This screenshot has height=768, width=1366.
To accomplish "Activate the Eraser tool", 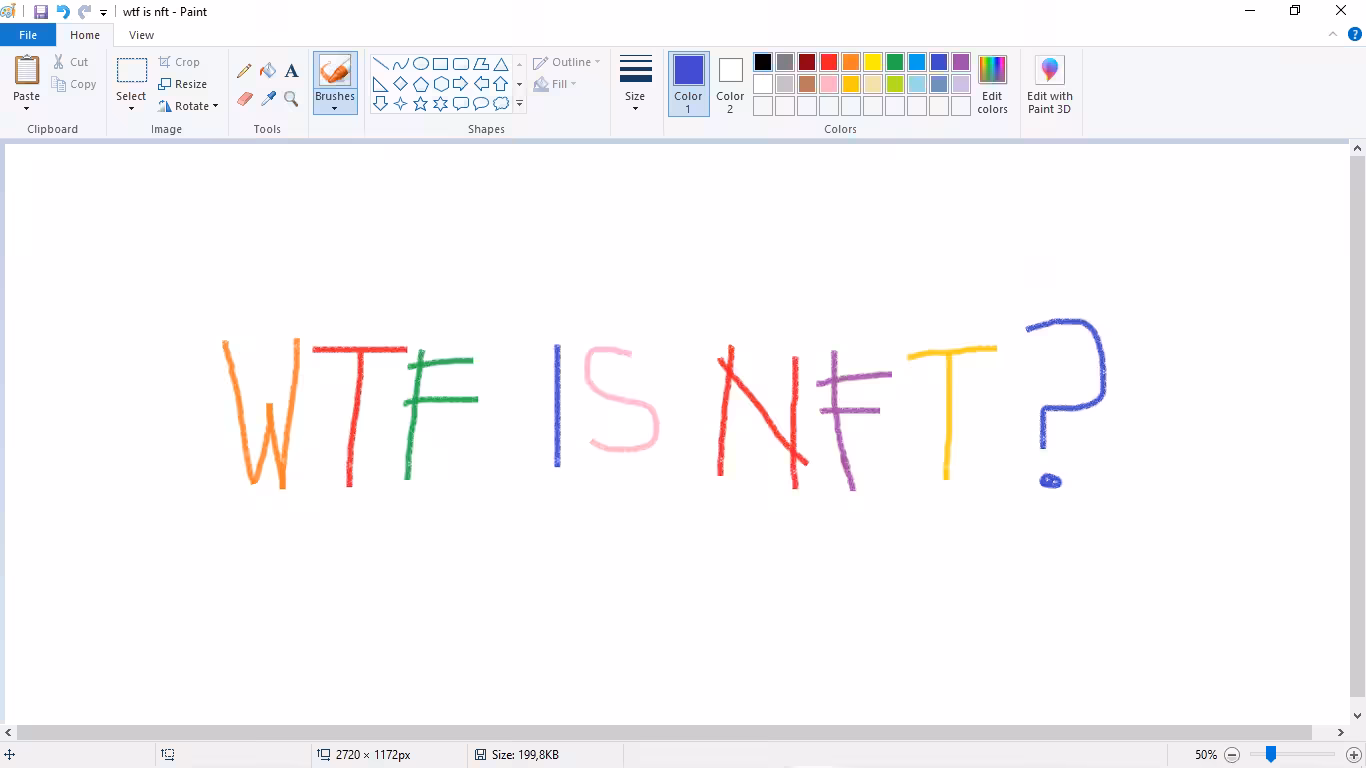I will 244,99.
